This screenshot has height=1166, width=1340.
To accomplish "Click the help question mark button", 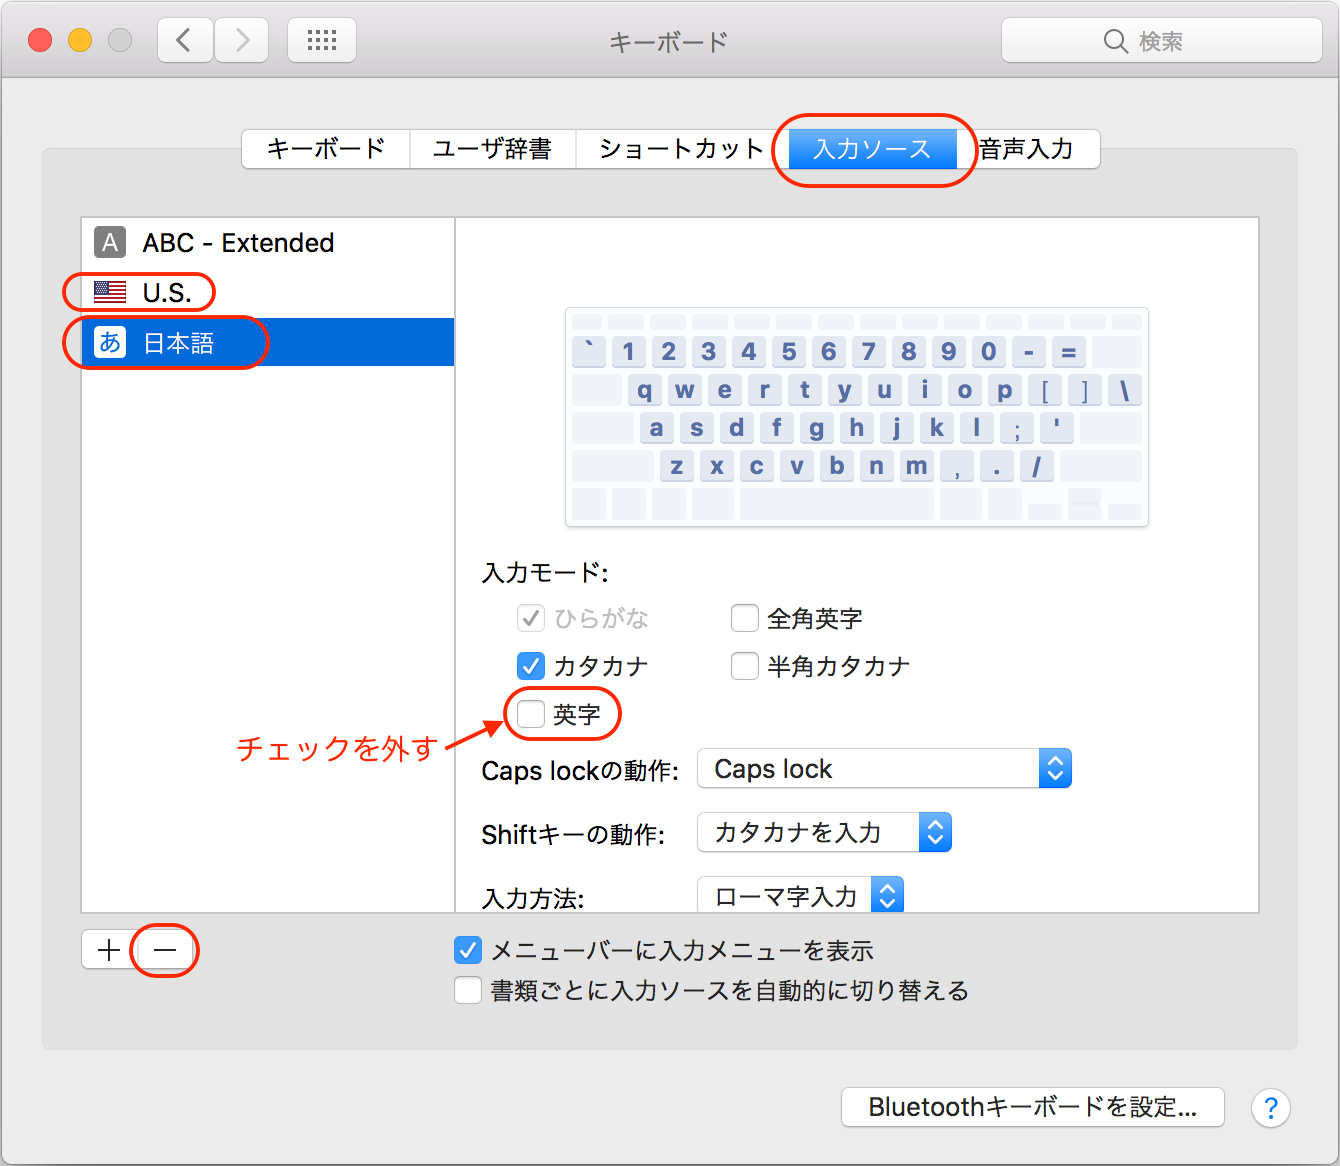I will (x=1270, y=1108).
